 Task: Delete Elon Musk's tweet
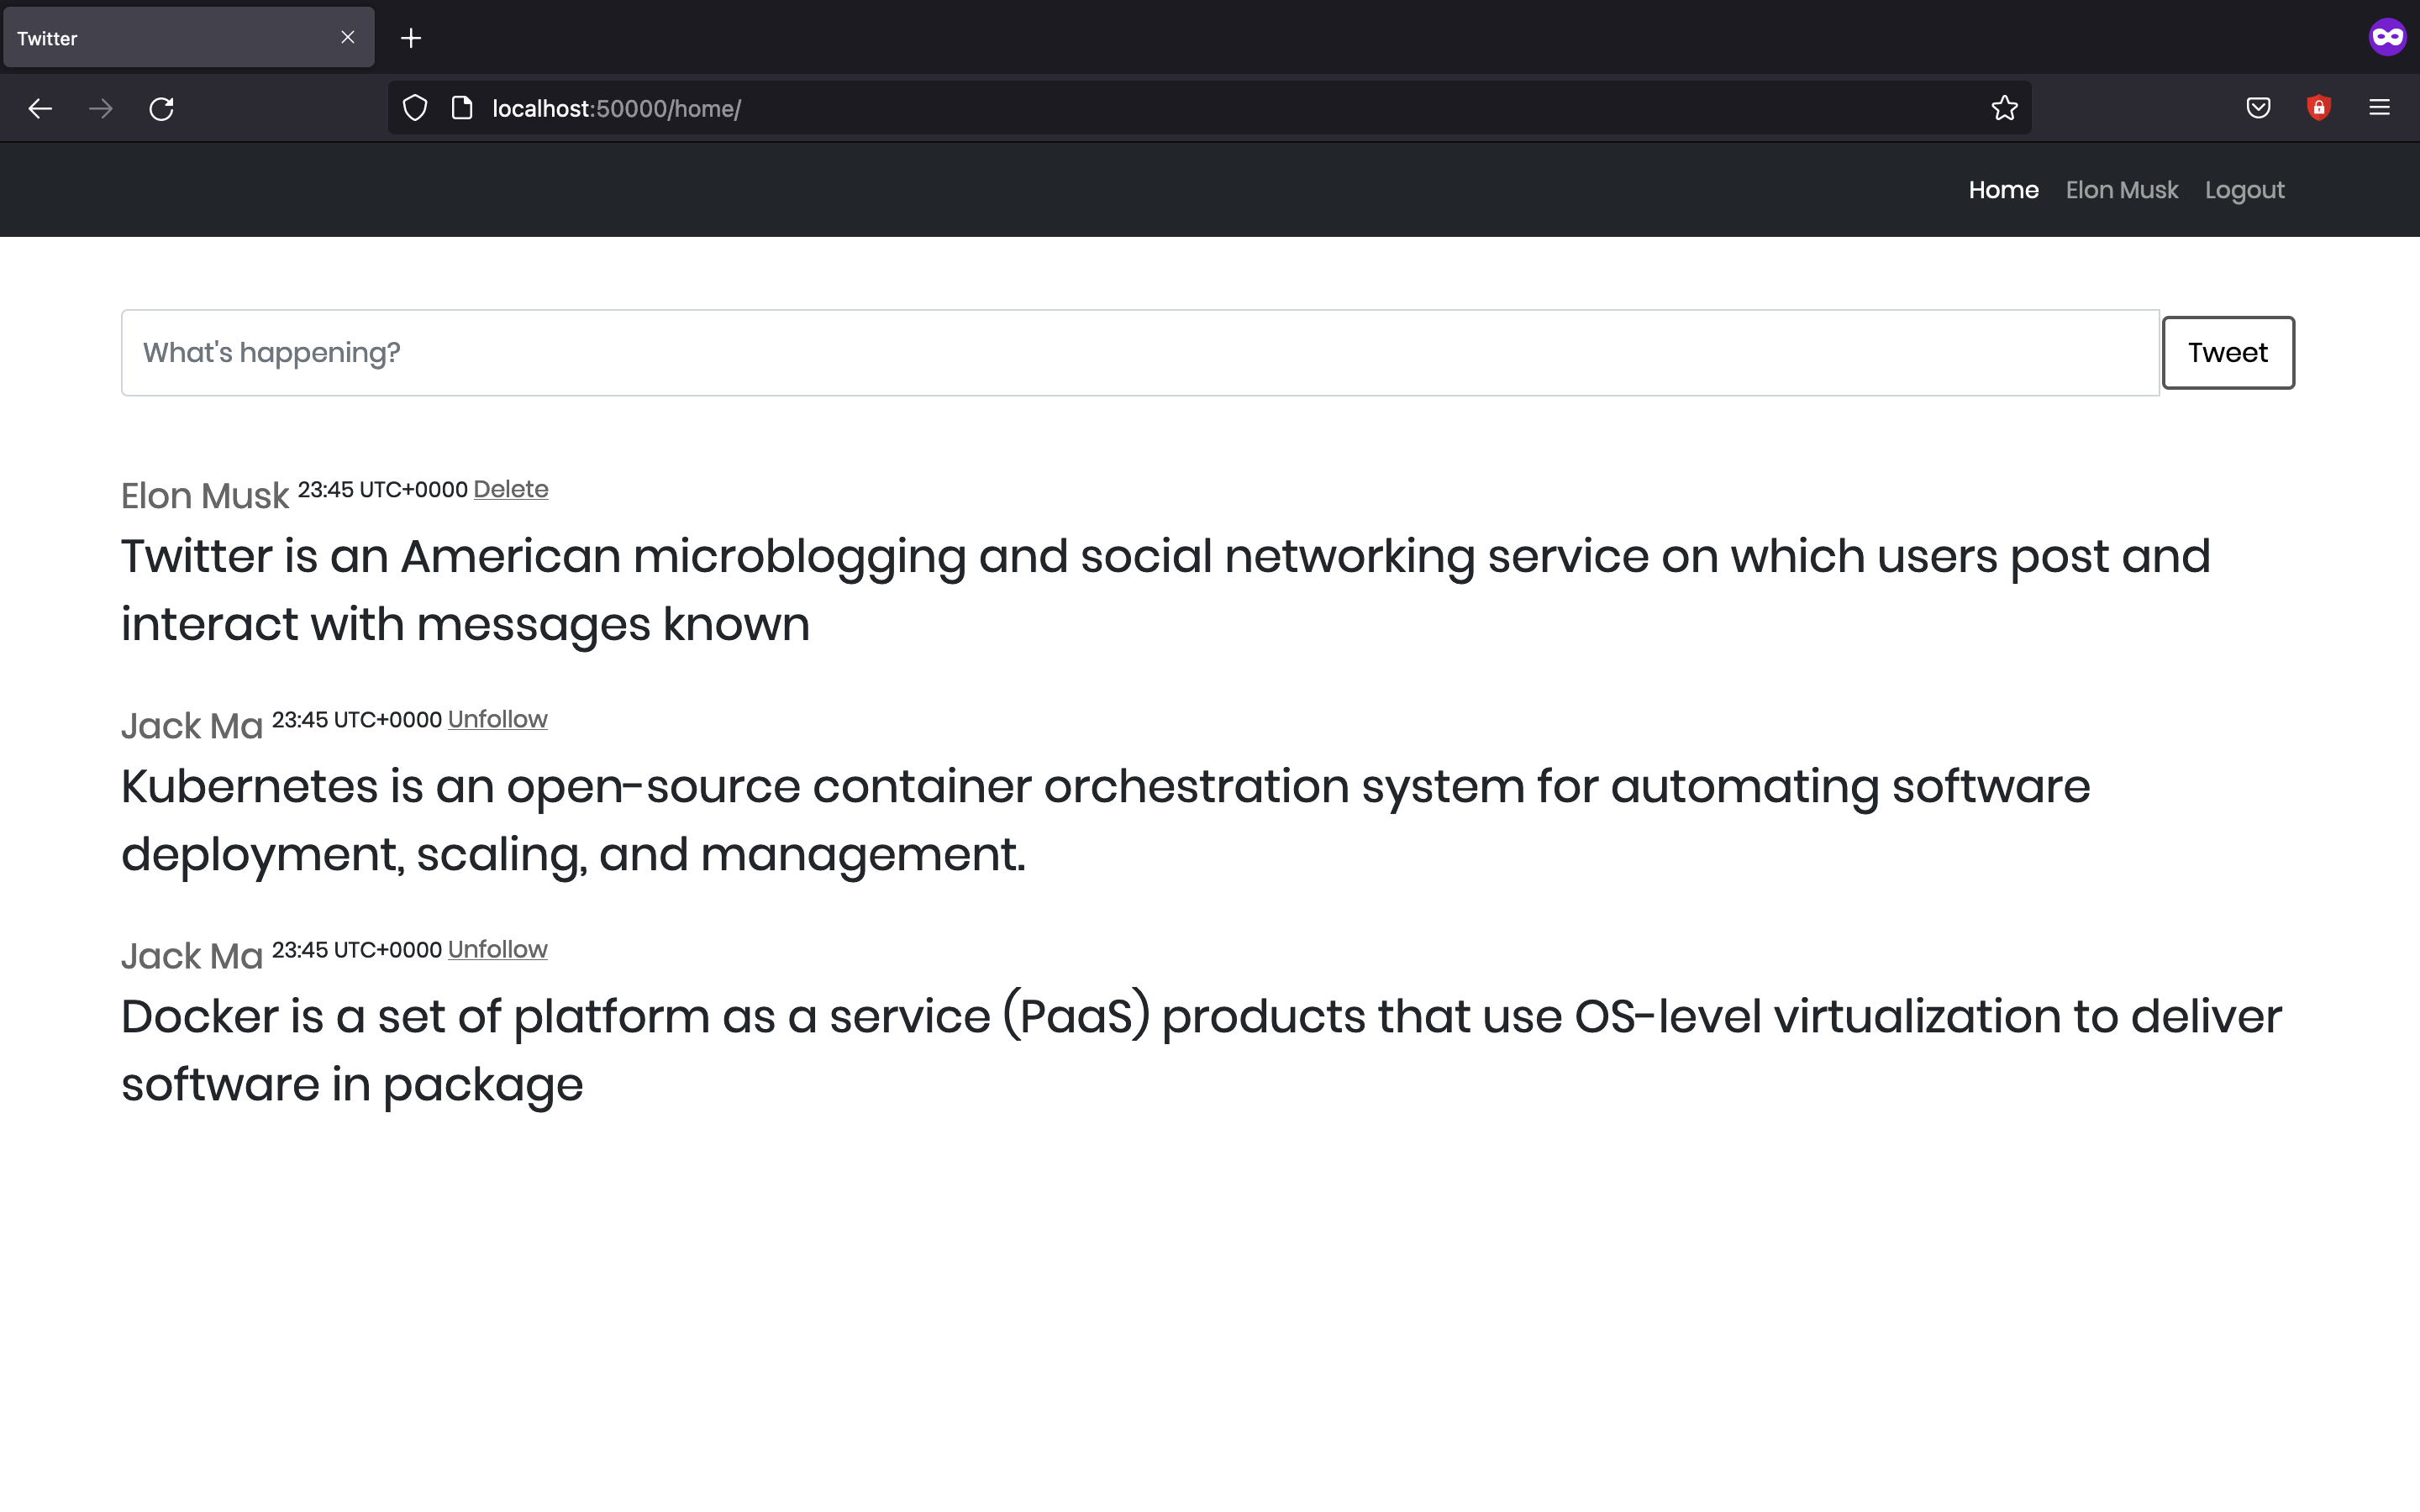(x=510, y=489)
